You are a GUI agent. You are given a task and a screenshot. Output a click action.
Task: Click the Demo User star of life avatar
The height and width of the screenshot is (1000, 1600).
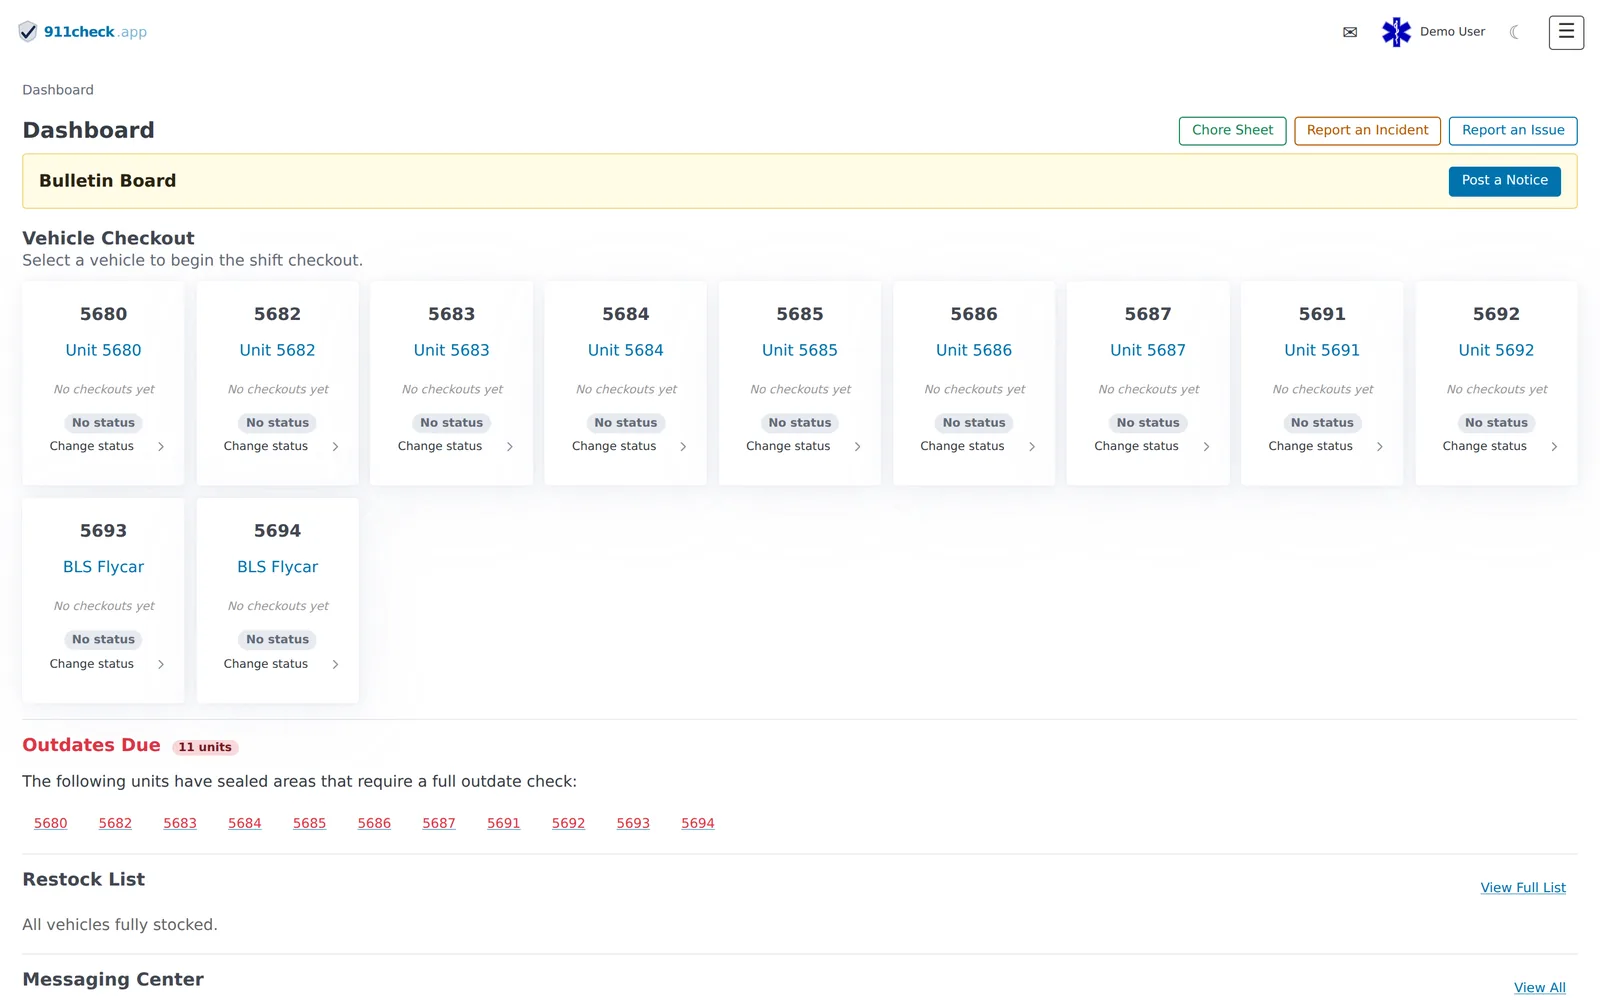1396,32
